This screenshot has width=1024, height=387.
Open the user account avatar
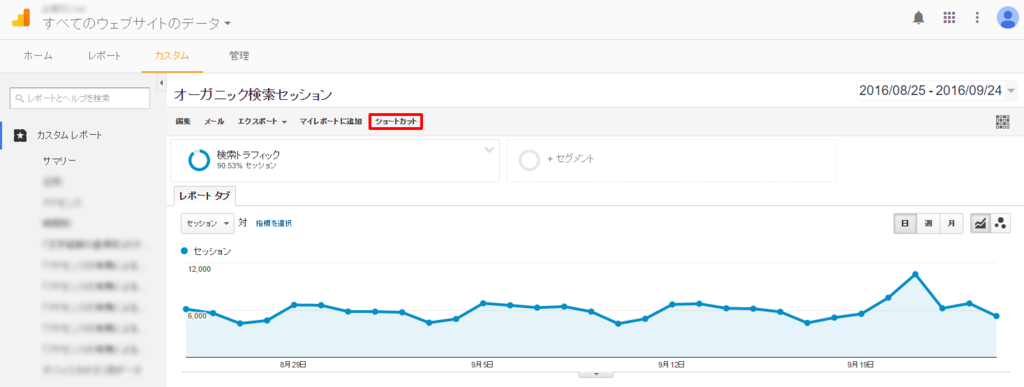1007,18
